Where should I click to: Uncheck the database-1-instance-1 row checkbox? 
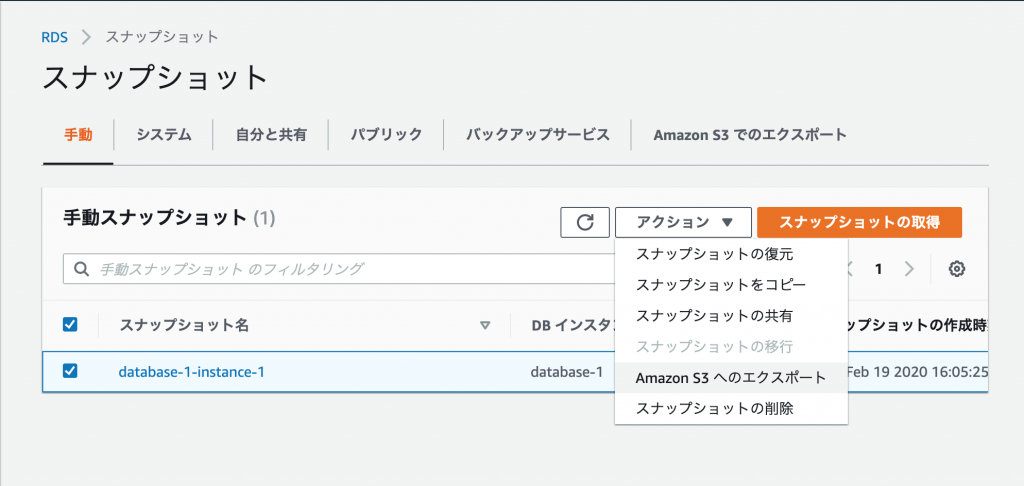(x=70, y=371)
